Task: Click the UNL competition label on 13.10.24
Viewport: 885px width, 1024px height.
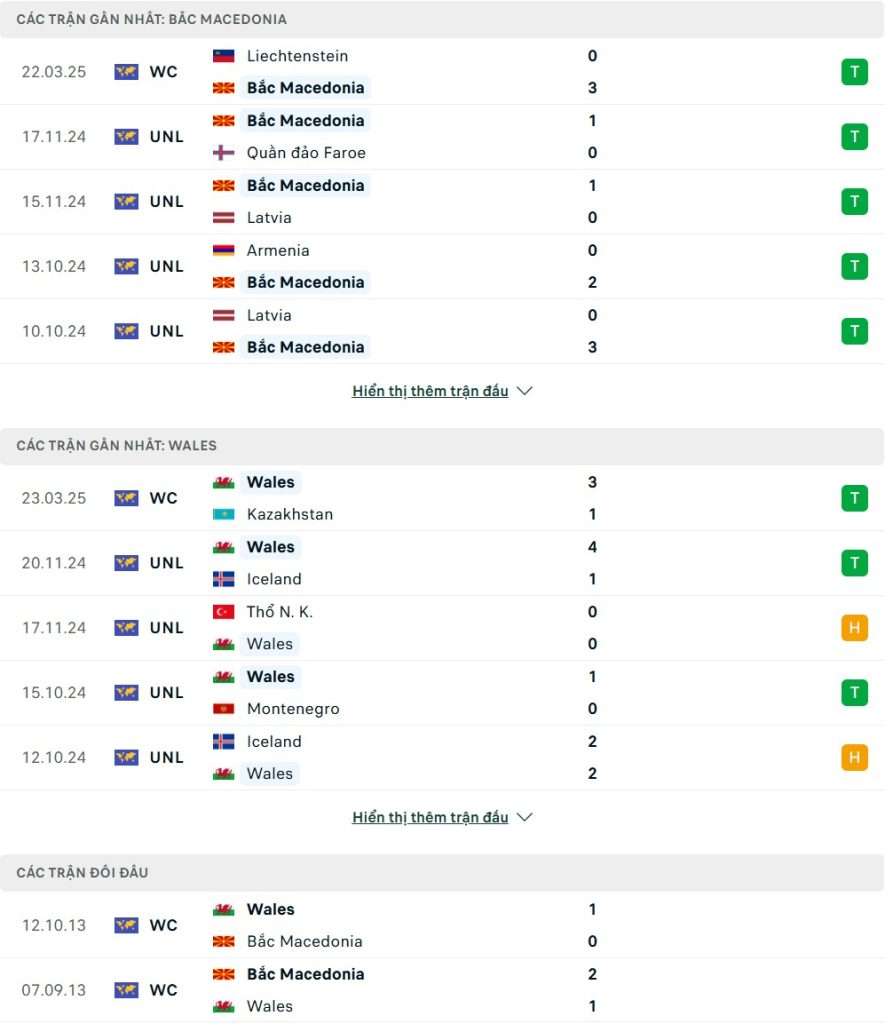Action: point(167,266)
